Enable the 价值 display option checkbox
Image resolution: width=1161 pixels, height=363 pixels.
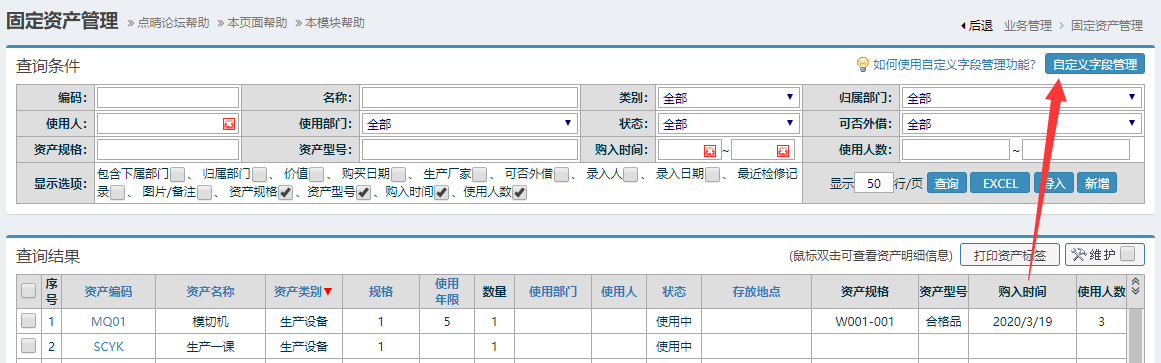317,175
